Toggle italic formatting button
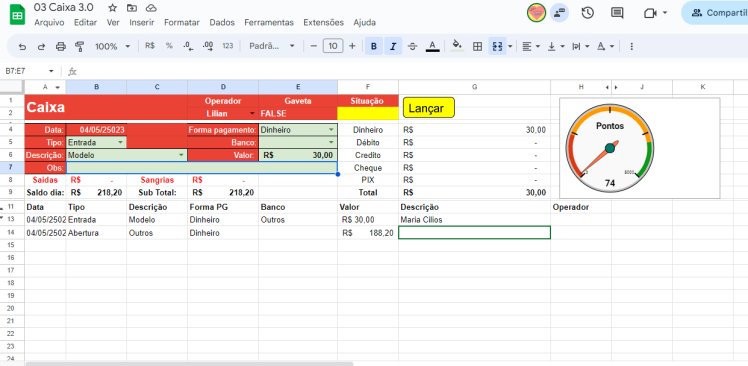748x366 pixels. pos(393,46)
